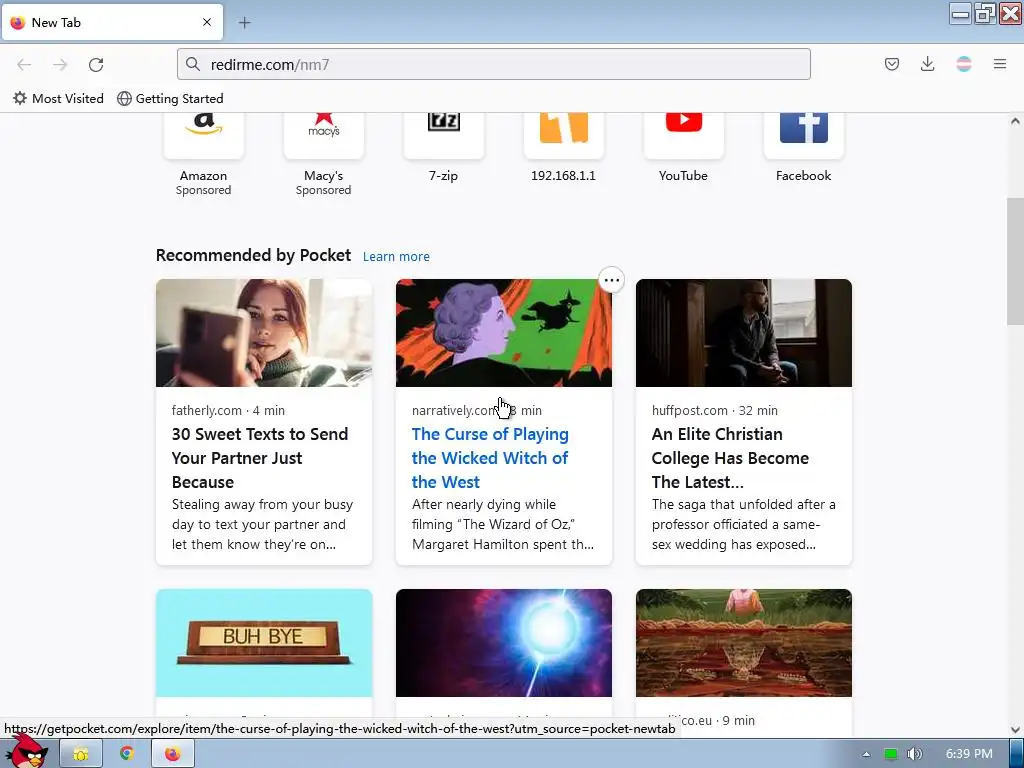The height and width of the screenshot is (768, 1024).
Task: Open 30 Sweet Texts article title
Action: [260, 458]
